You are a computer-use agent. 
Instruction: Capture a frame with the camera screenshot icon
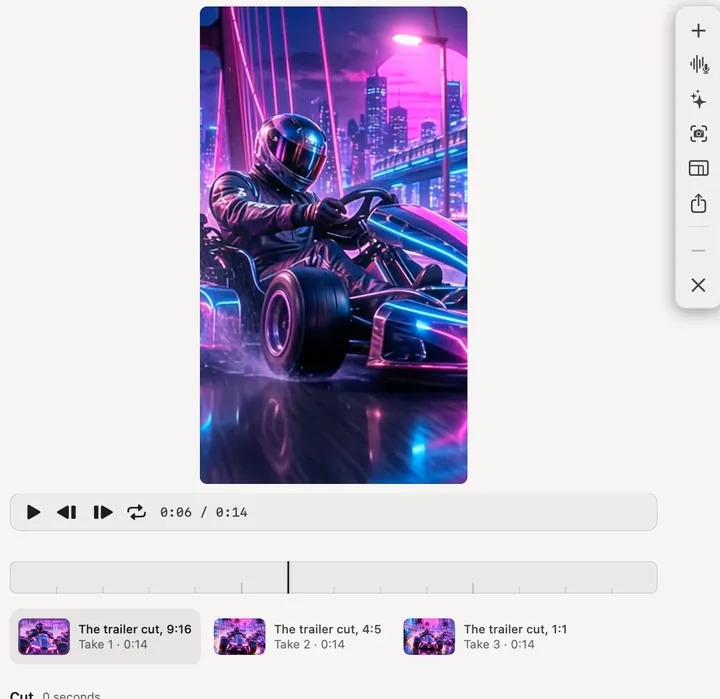coord(698,134)
